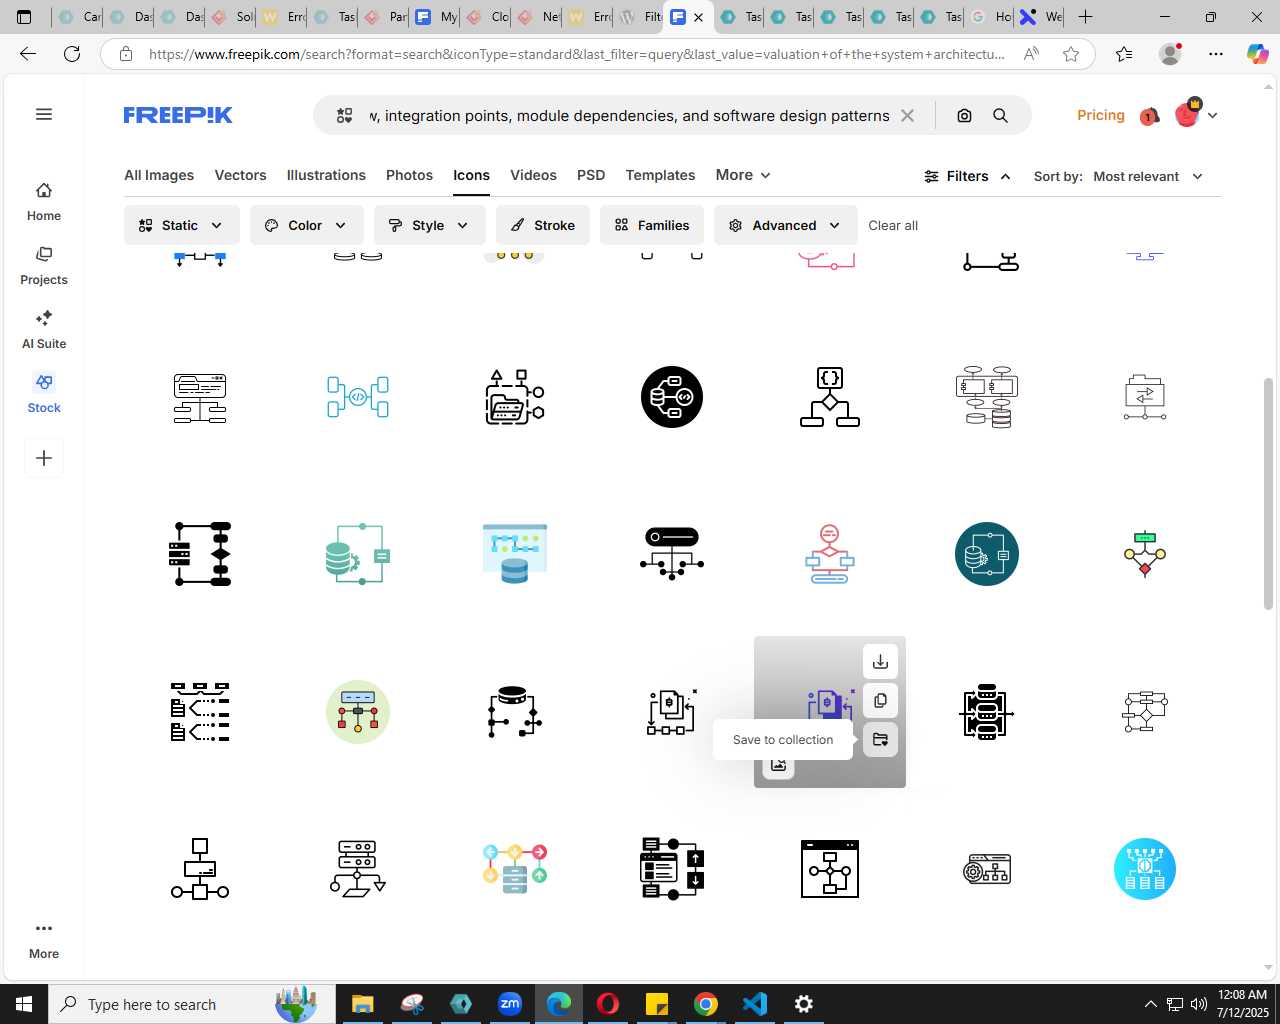Open the Advanced filter dropdown
1280x1024 pixels.
click(x=786, y=225)
